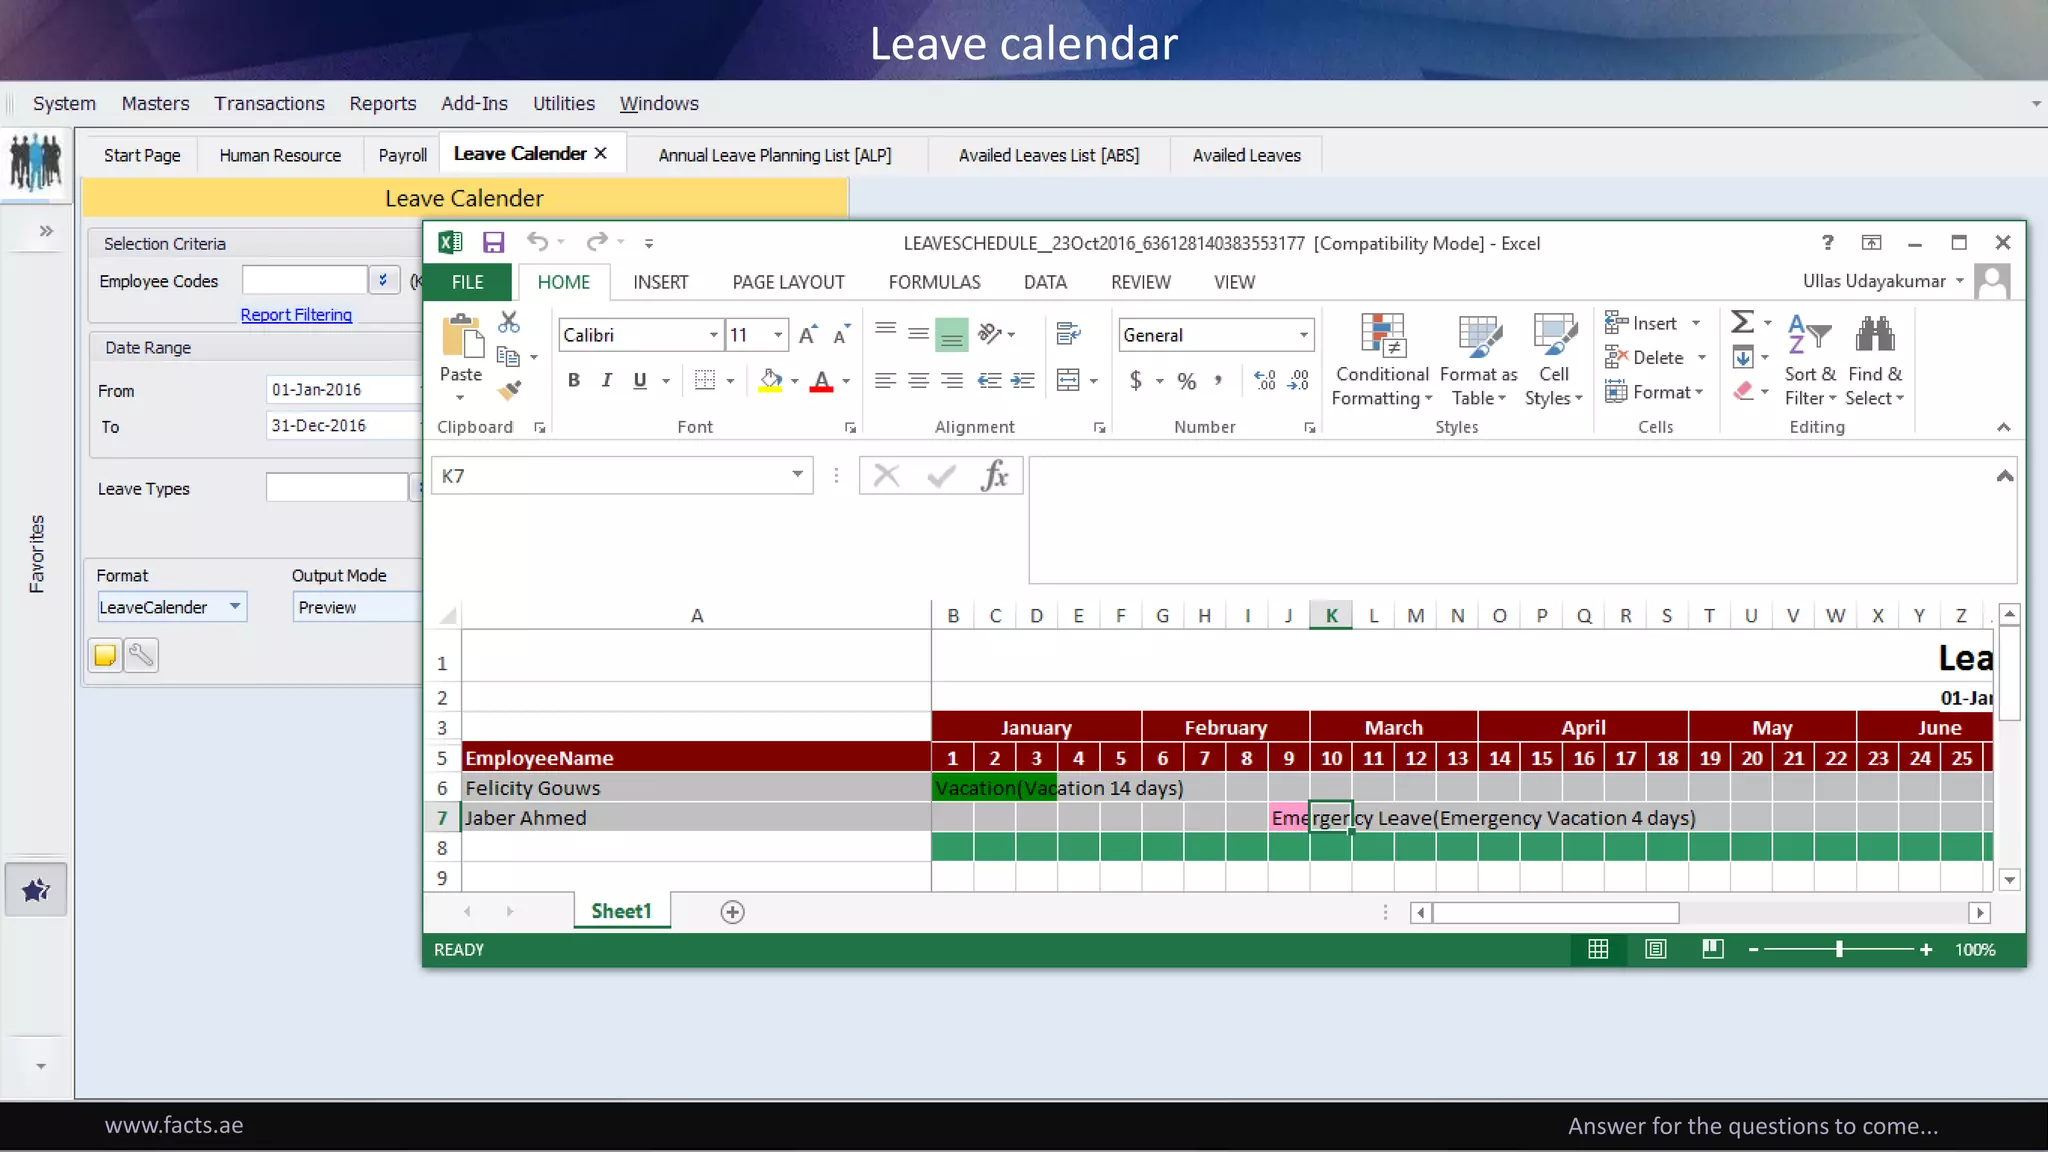Viewport: 2048px width, 1152px height.
Task: Click the Cut scissors icon
Action: tap(509, 322)
